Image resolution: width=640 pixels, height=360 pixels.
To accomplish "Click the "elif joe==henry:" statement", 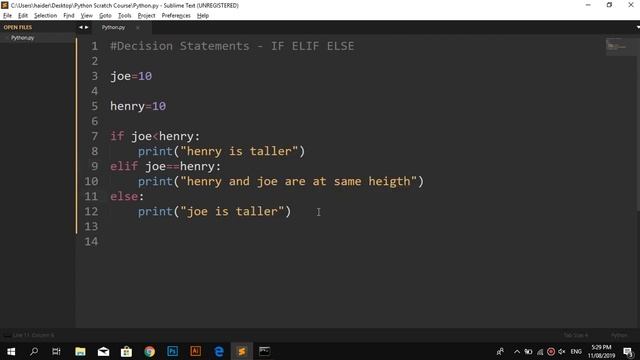I will (165, 166).
